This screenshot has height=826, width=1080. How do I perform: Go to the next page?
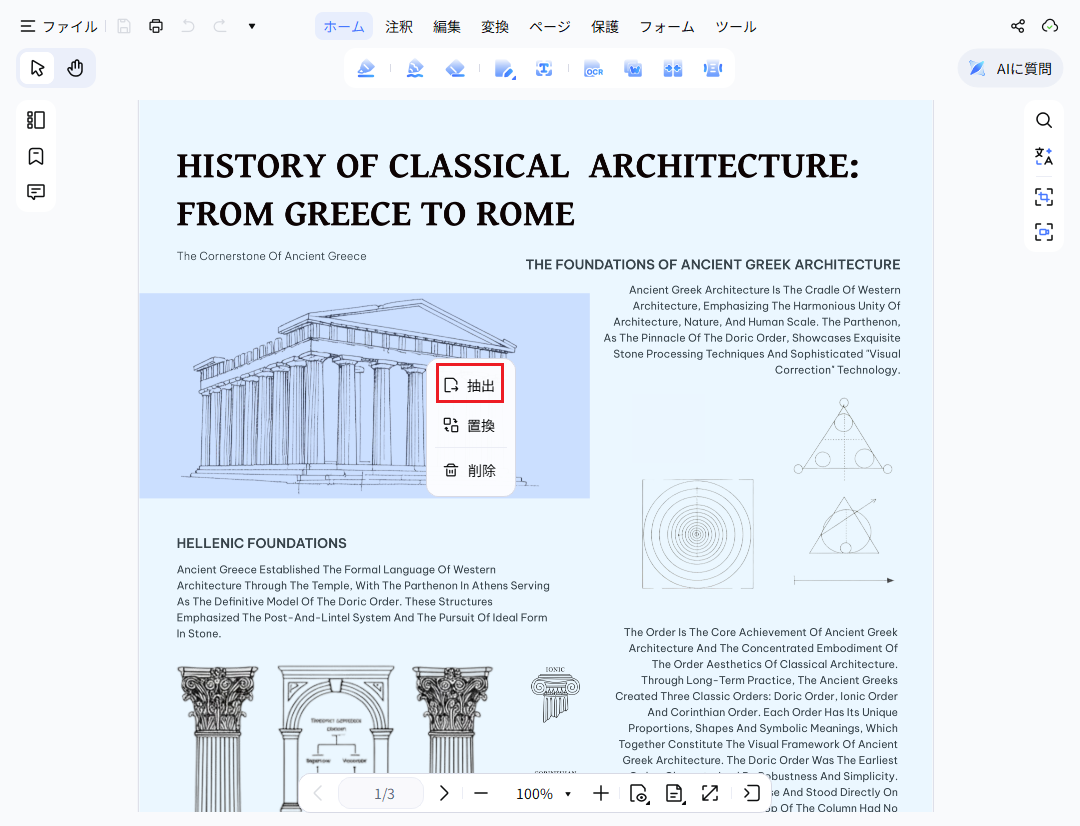pos(444,794)
